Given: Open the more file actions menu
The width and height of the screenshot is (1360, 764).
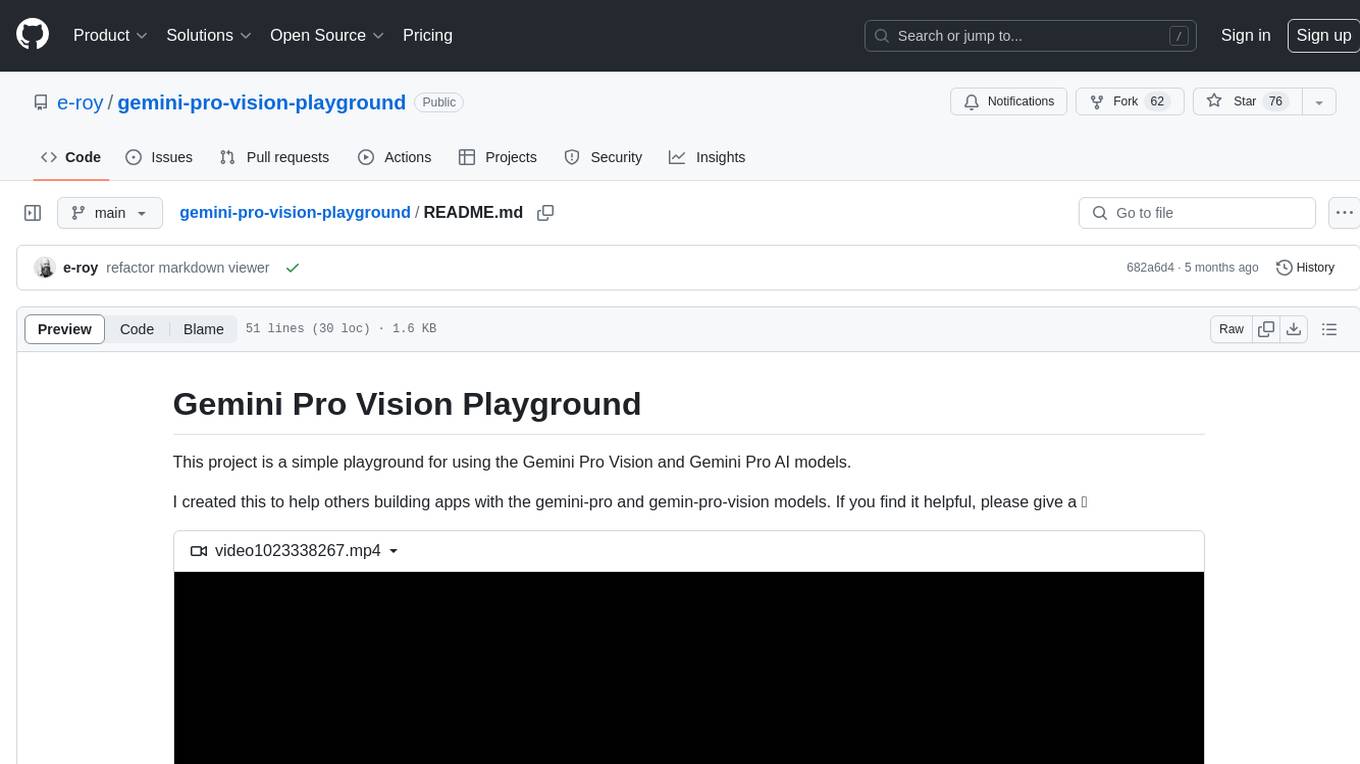Looking at the screenshot, I should coord(1344,213).
